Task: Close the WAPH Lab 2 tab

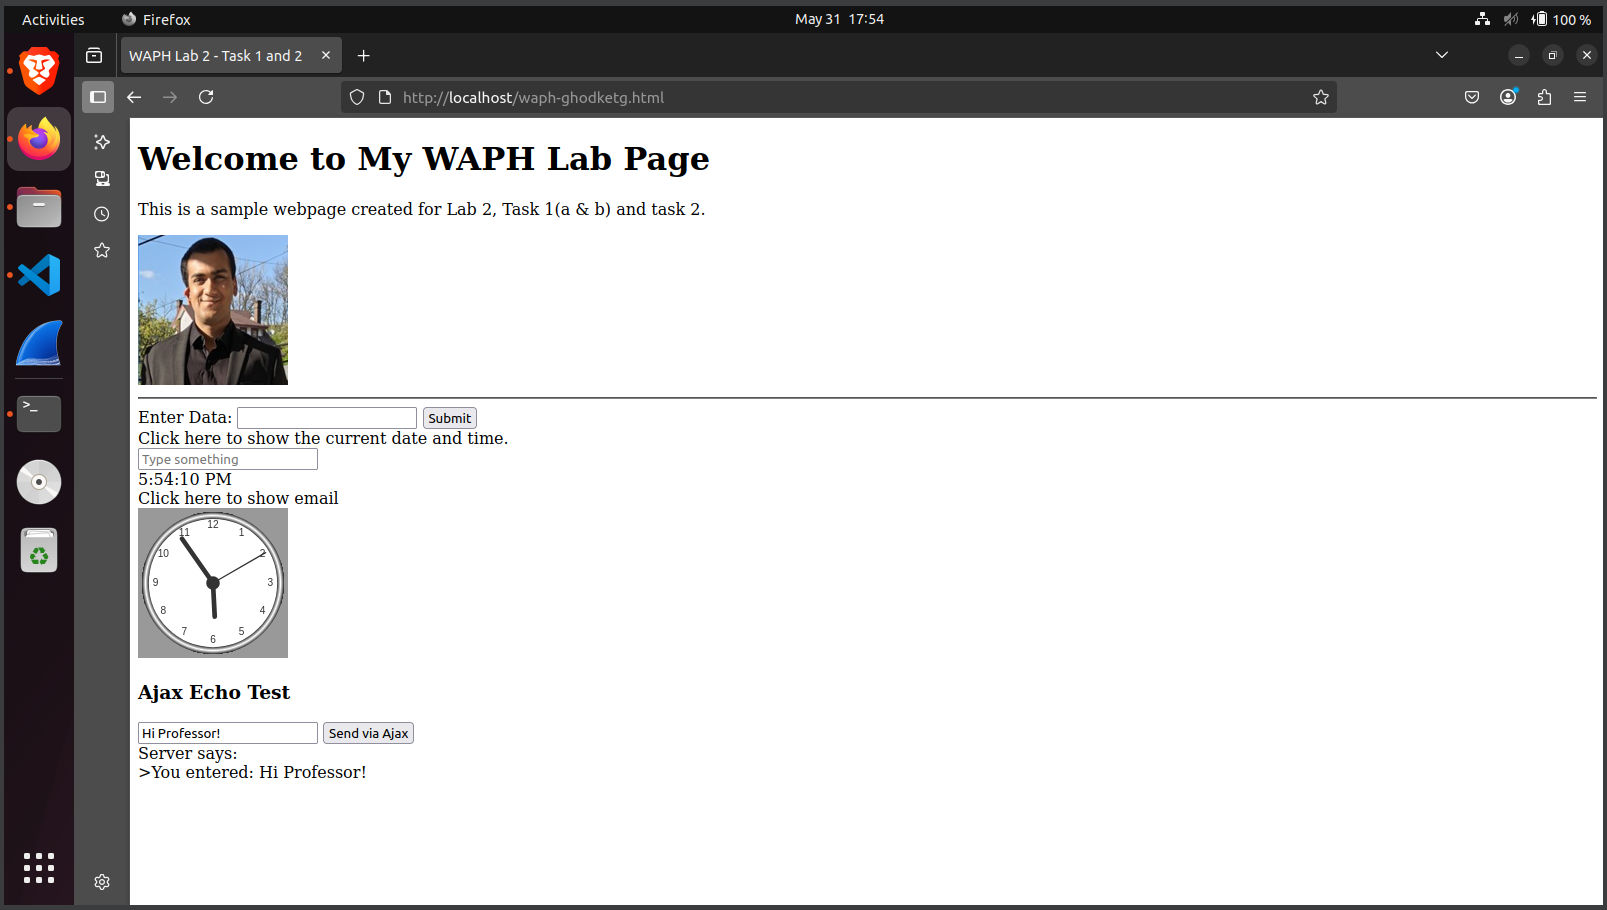Action: tap(326, 56)
